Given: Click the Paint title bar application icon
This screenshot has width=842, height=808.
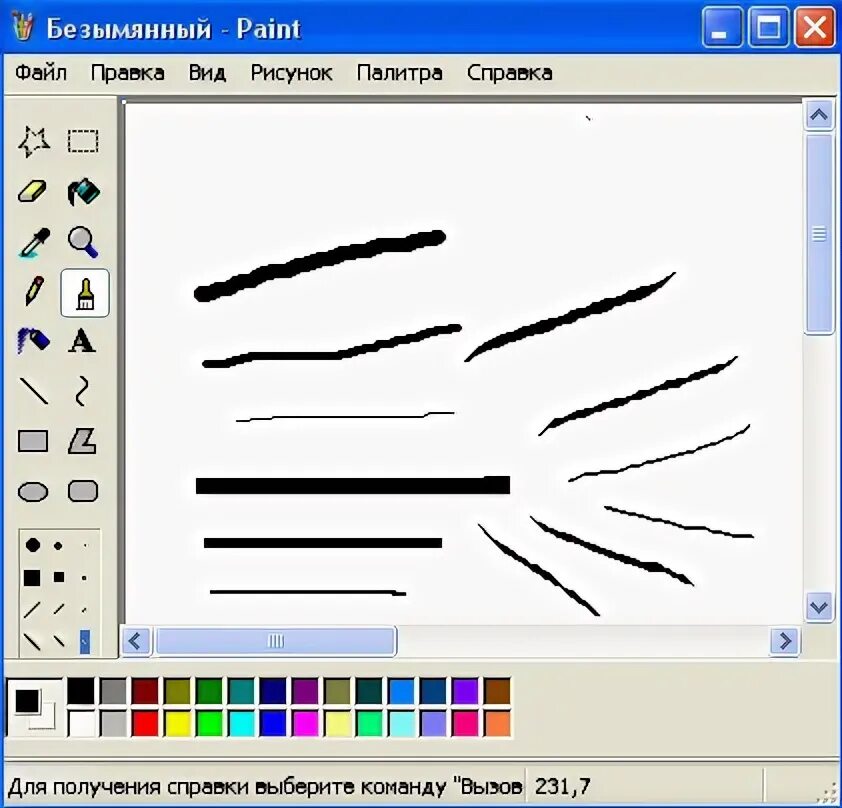Looking at the screenshot, I should point(23,27).
